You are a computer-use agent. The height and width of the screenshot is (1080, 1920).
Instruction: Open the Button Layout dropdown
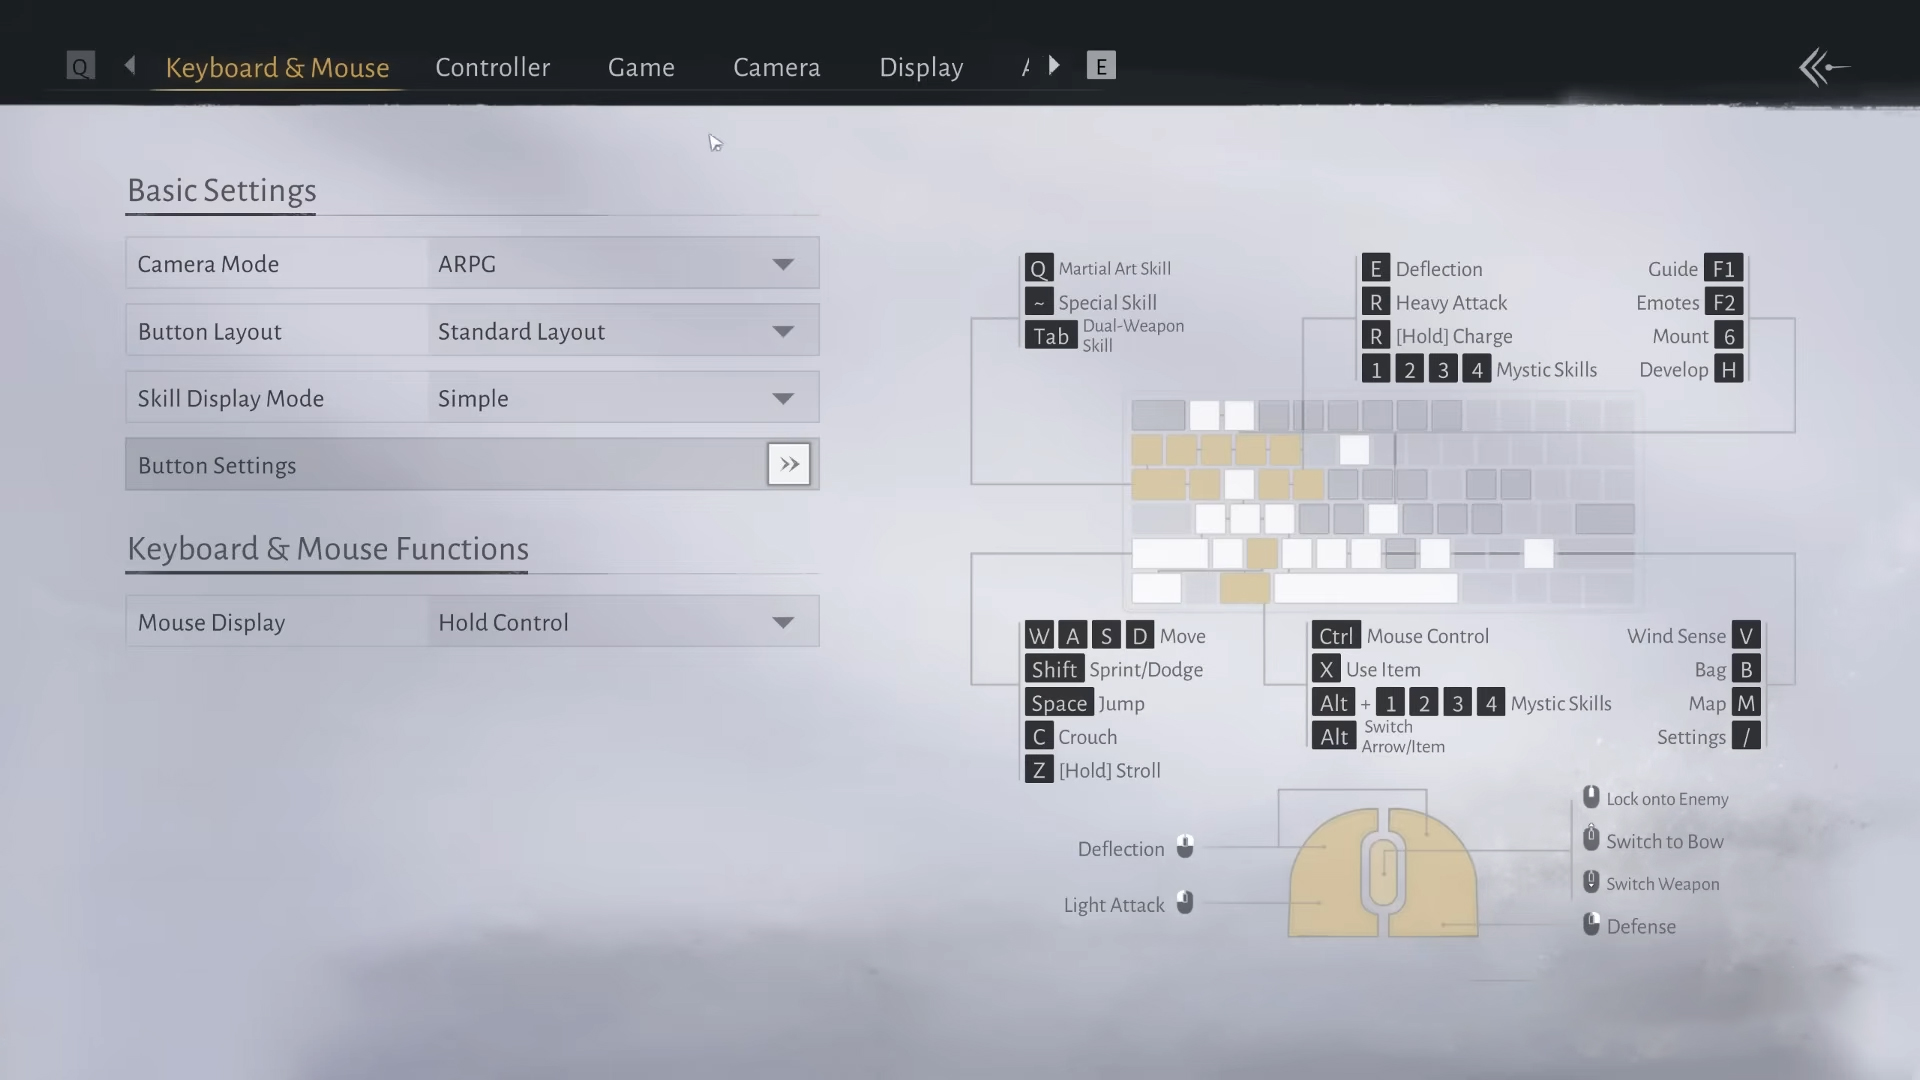783,331
